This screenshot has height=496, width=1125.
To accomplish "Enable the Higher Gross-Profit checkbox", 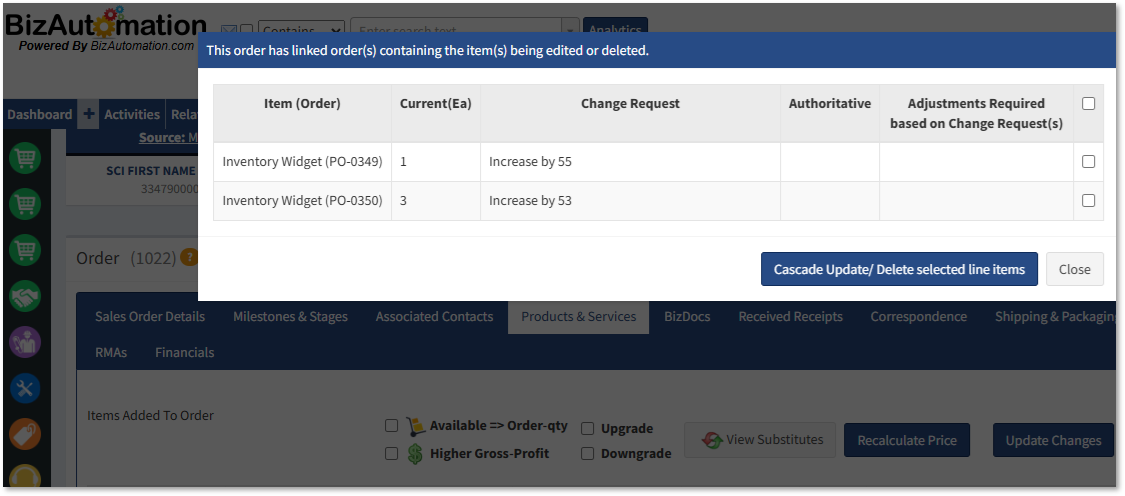I will click(391, 453).
